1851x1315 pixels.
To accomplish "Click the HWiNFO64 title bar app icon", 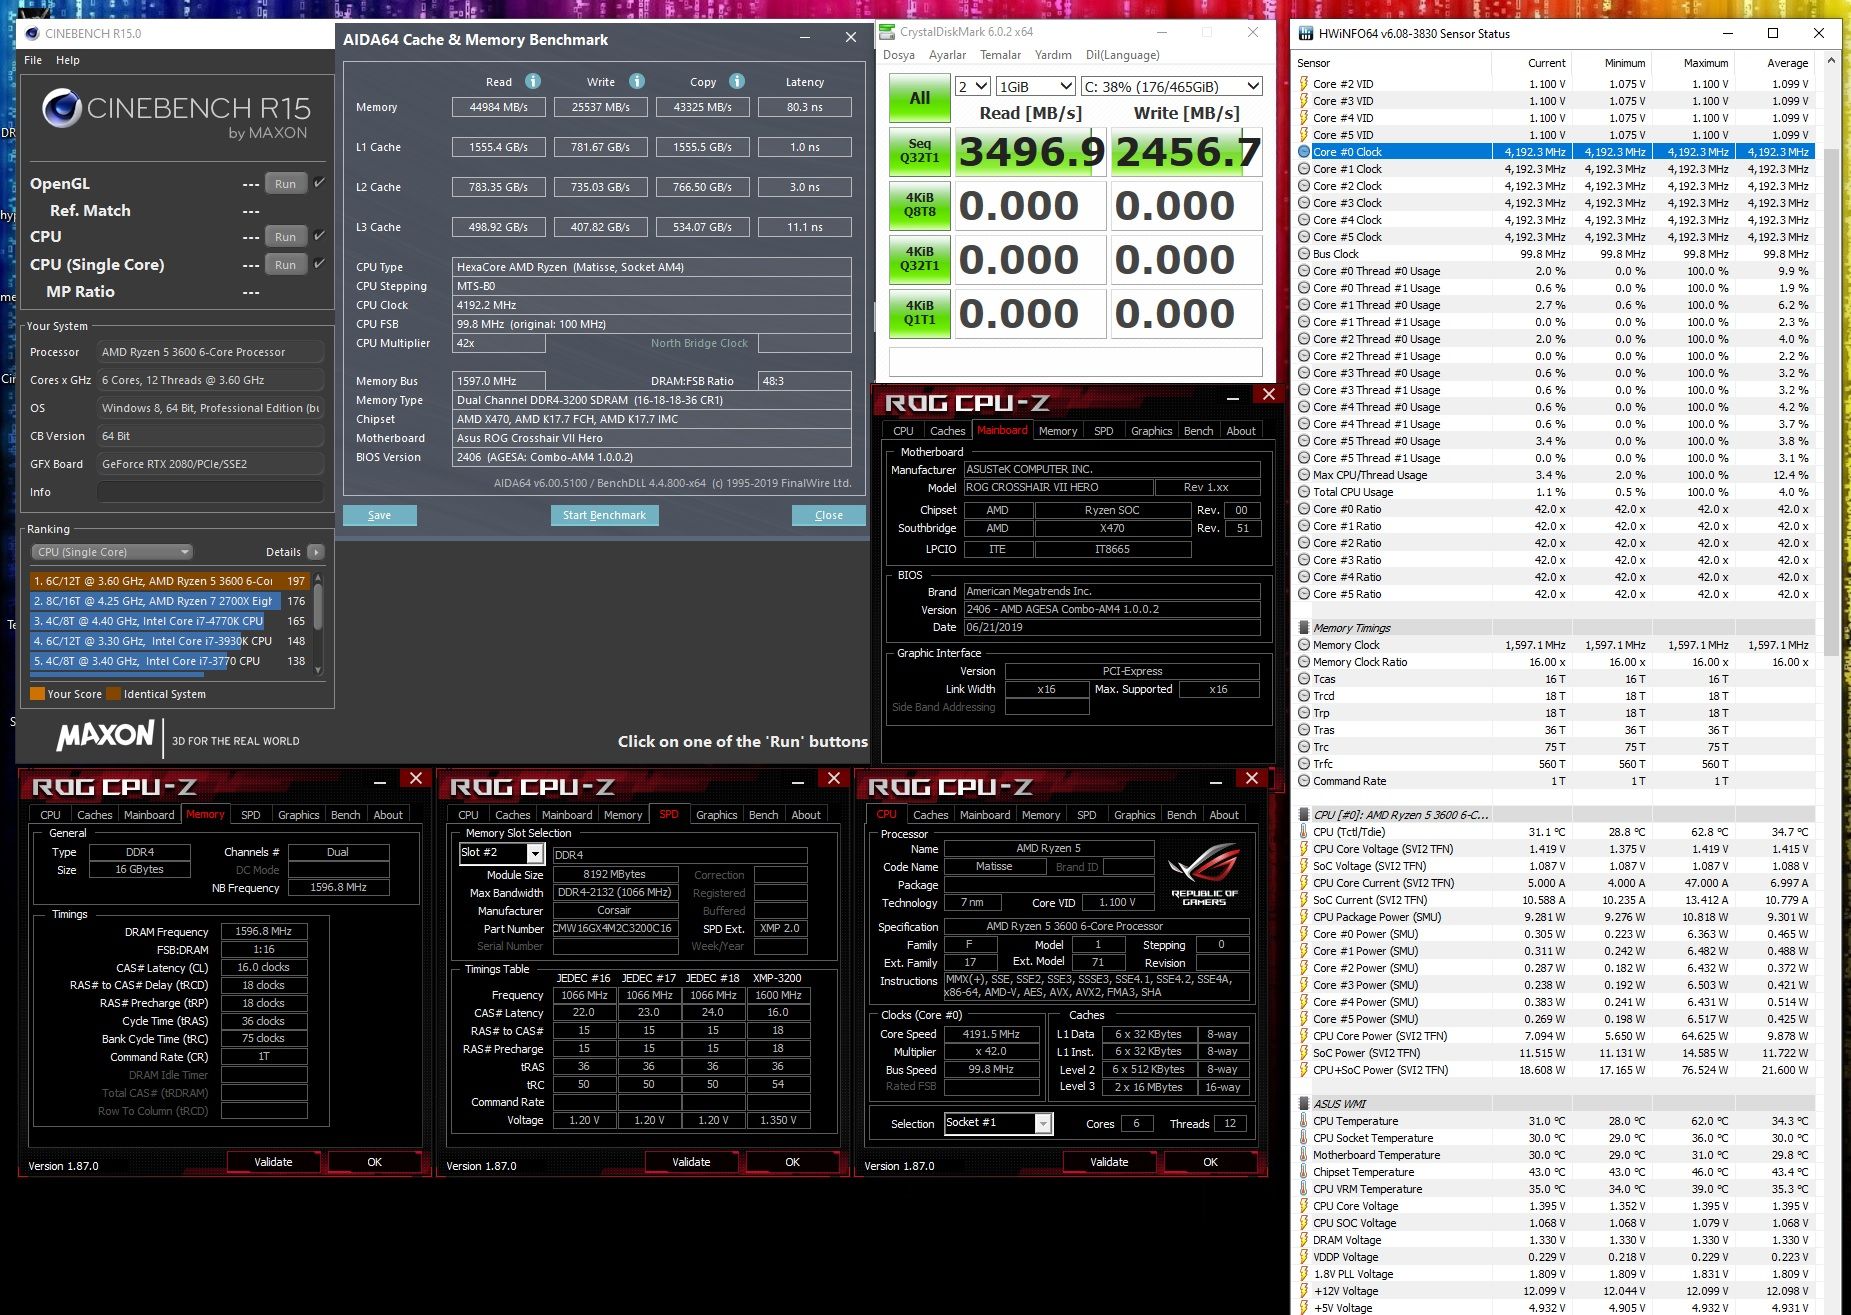I will pyautogui.click(x=1305, y=33).
